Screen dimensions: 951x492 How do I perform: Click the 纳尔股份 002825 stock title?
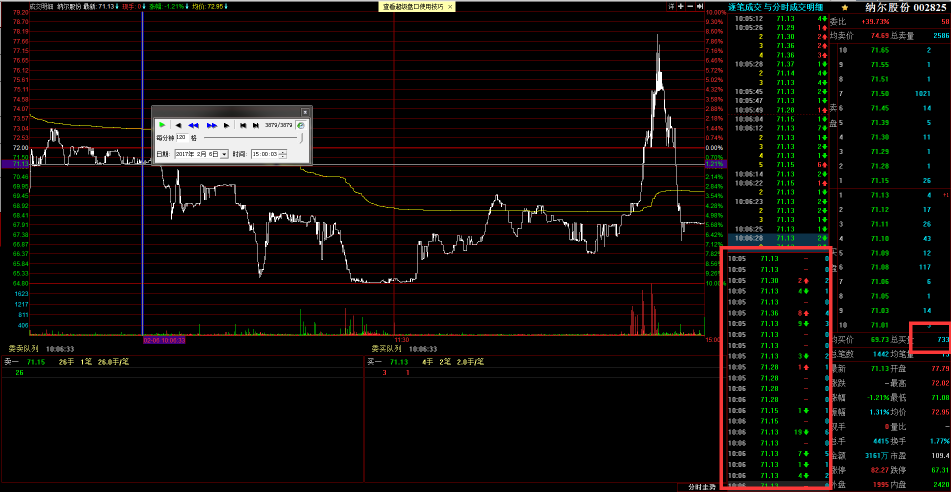pos(906,7)
